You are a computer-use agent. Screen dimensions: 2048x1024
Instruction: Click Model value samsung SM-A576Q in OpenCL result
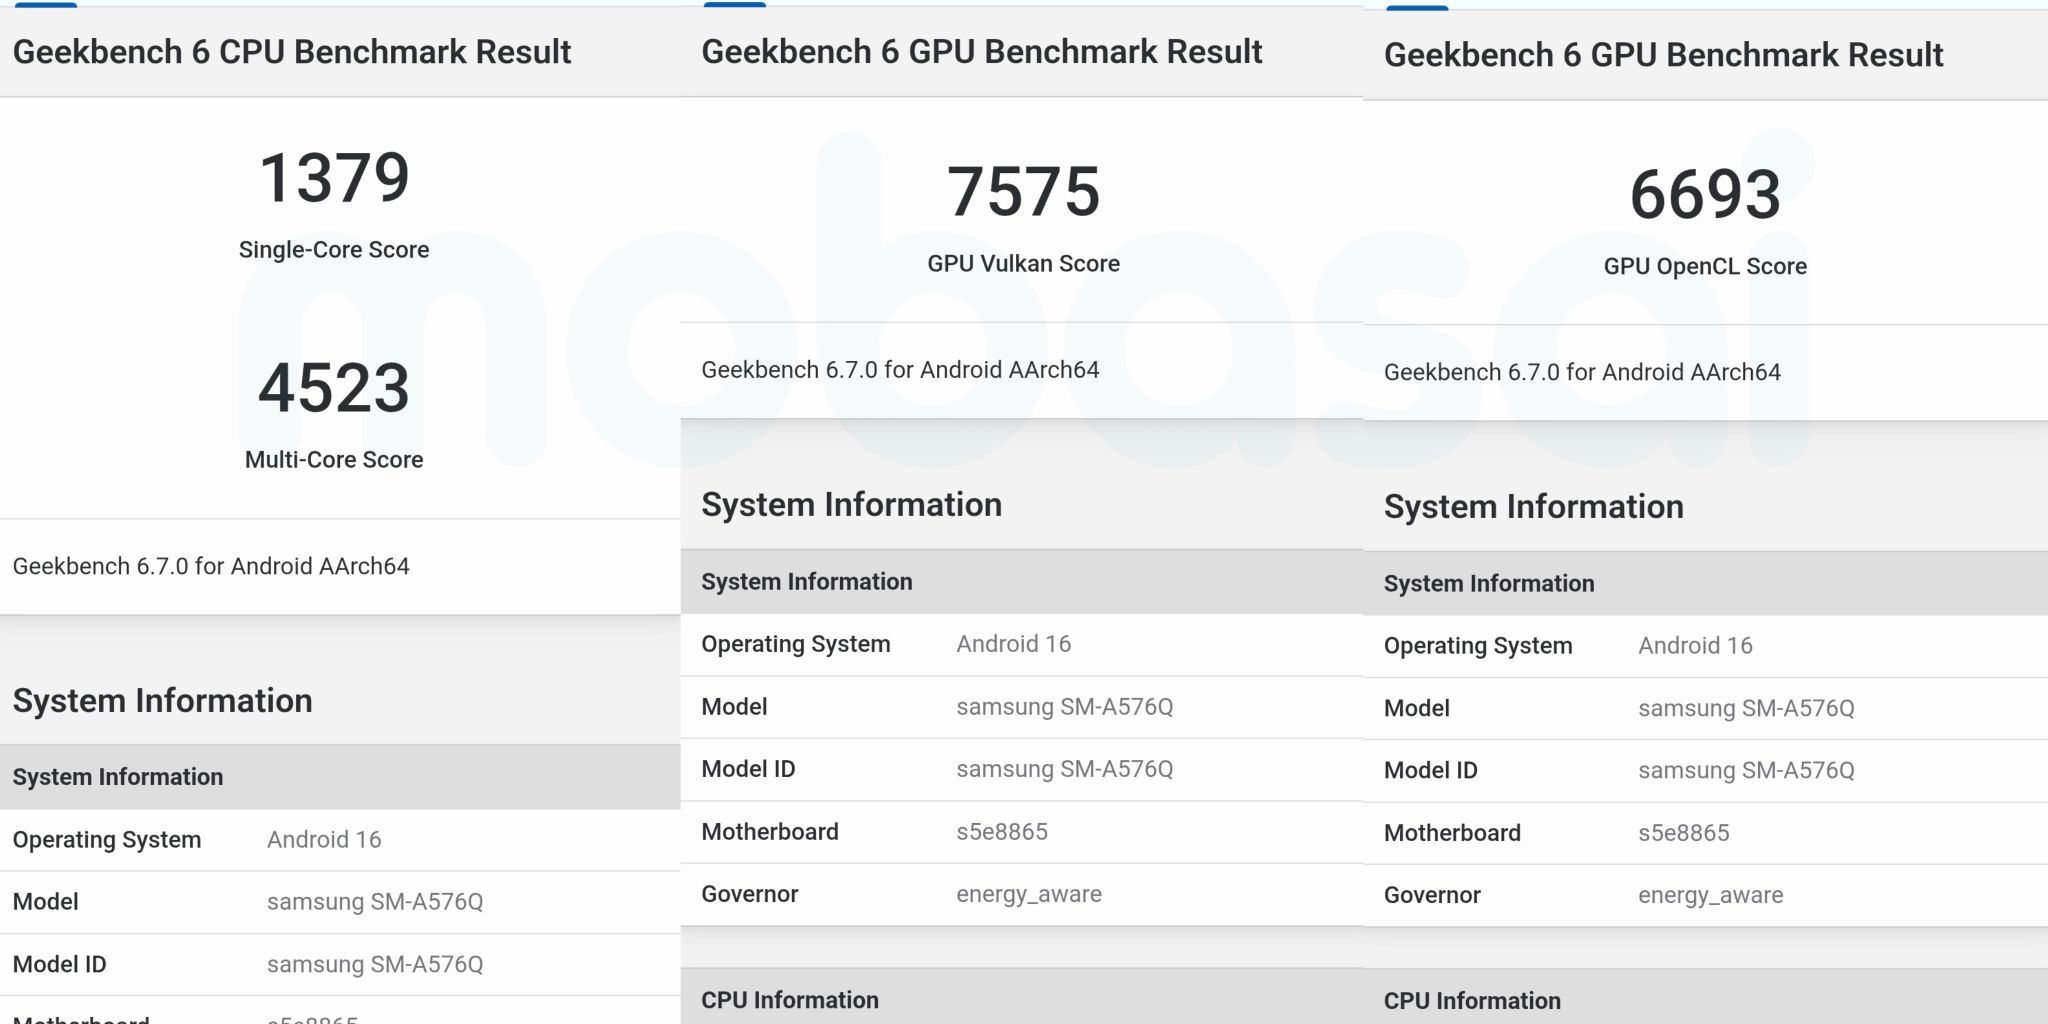point(1746,709)
